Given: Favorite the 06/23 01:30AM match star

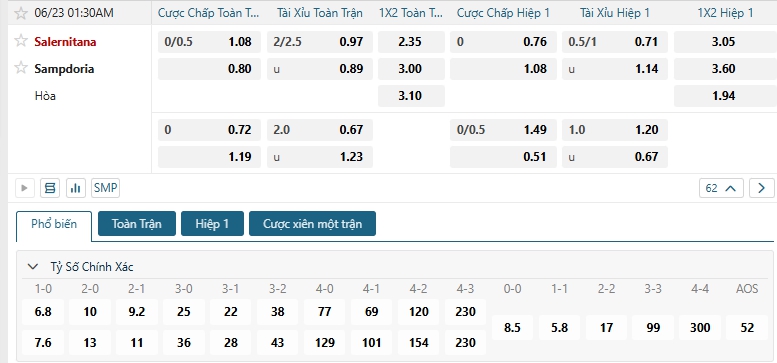Looking at the screenshot, I should coord(21,13).
